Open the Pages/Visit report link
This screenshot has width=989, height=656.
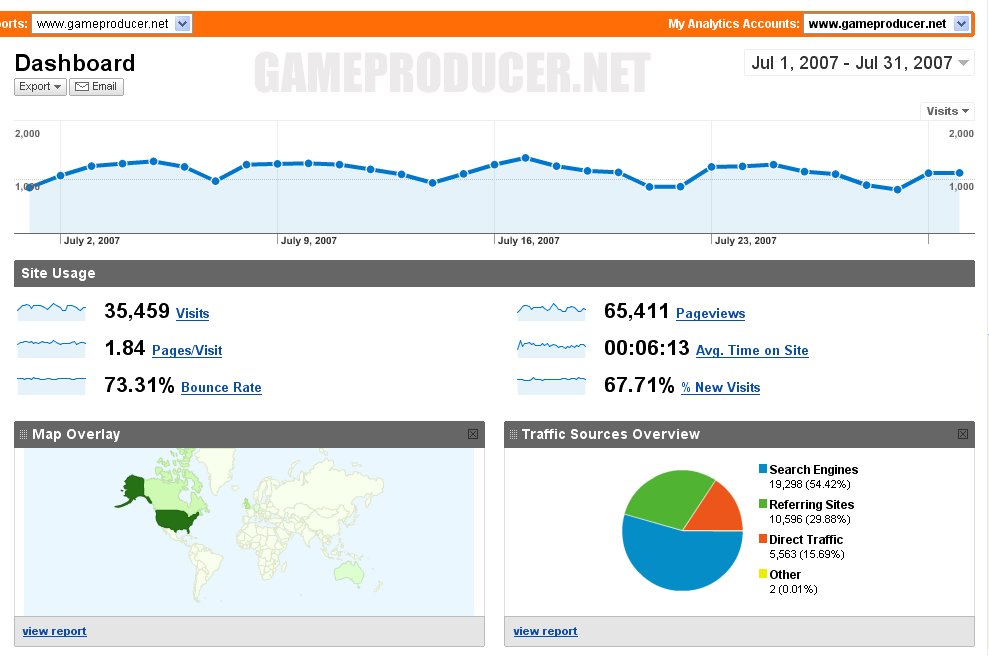tap(187, 350)
